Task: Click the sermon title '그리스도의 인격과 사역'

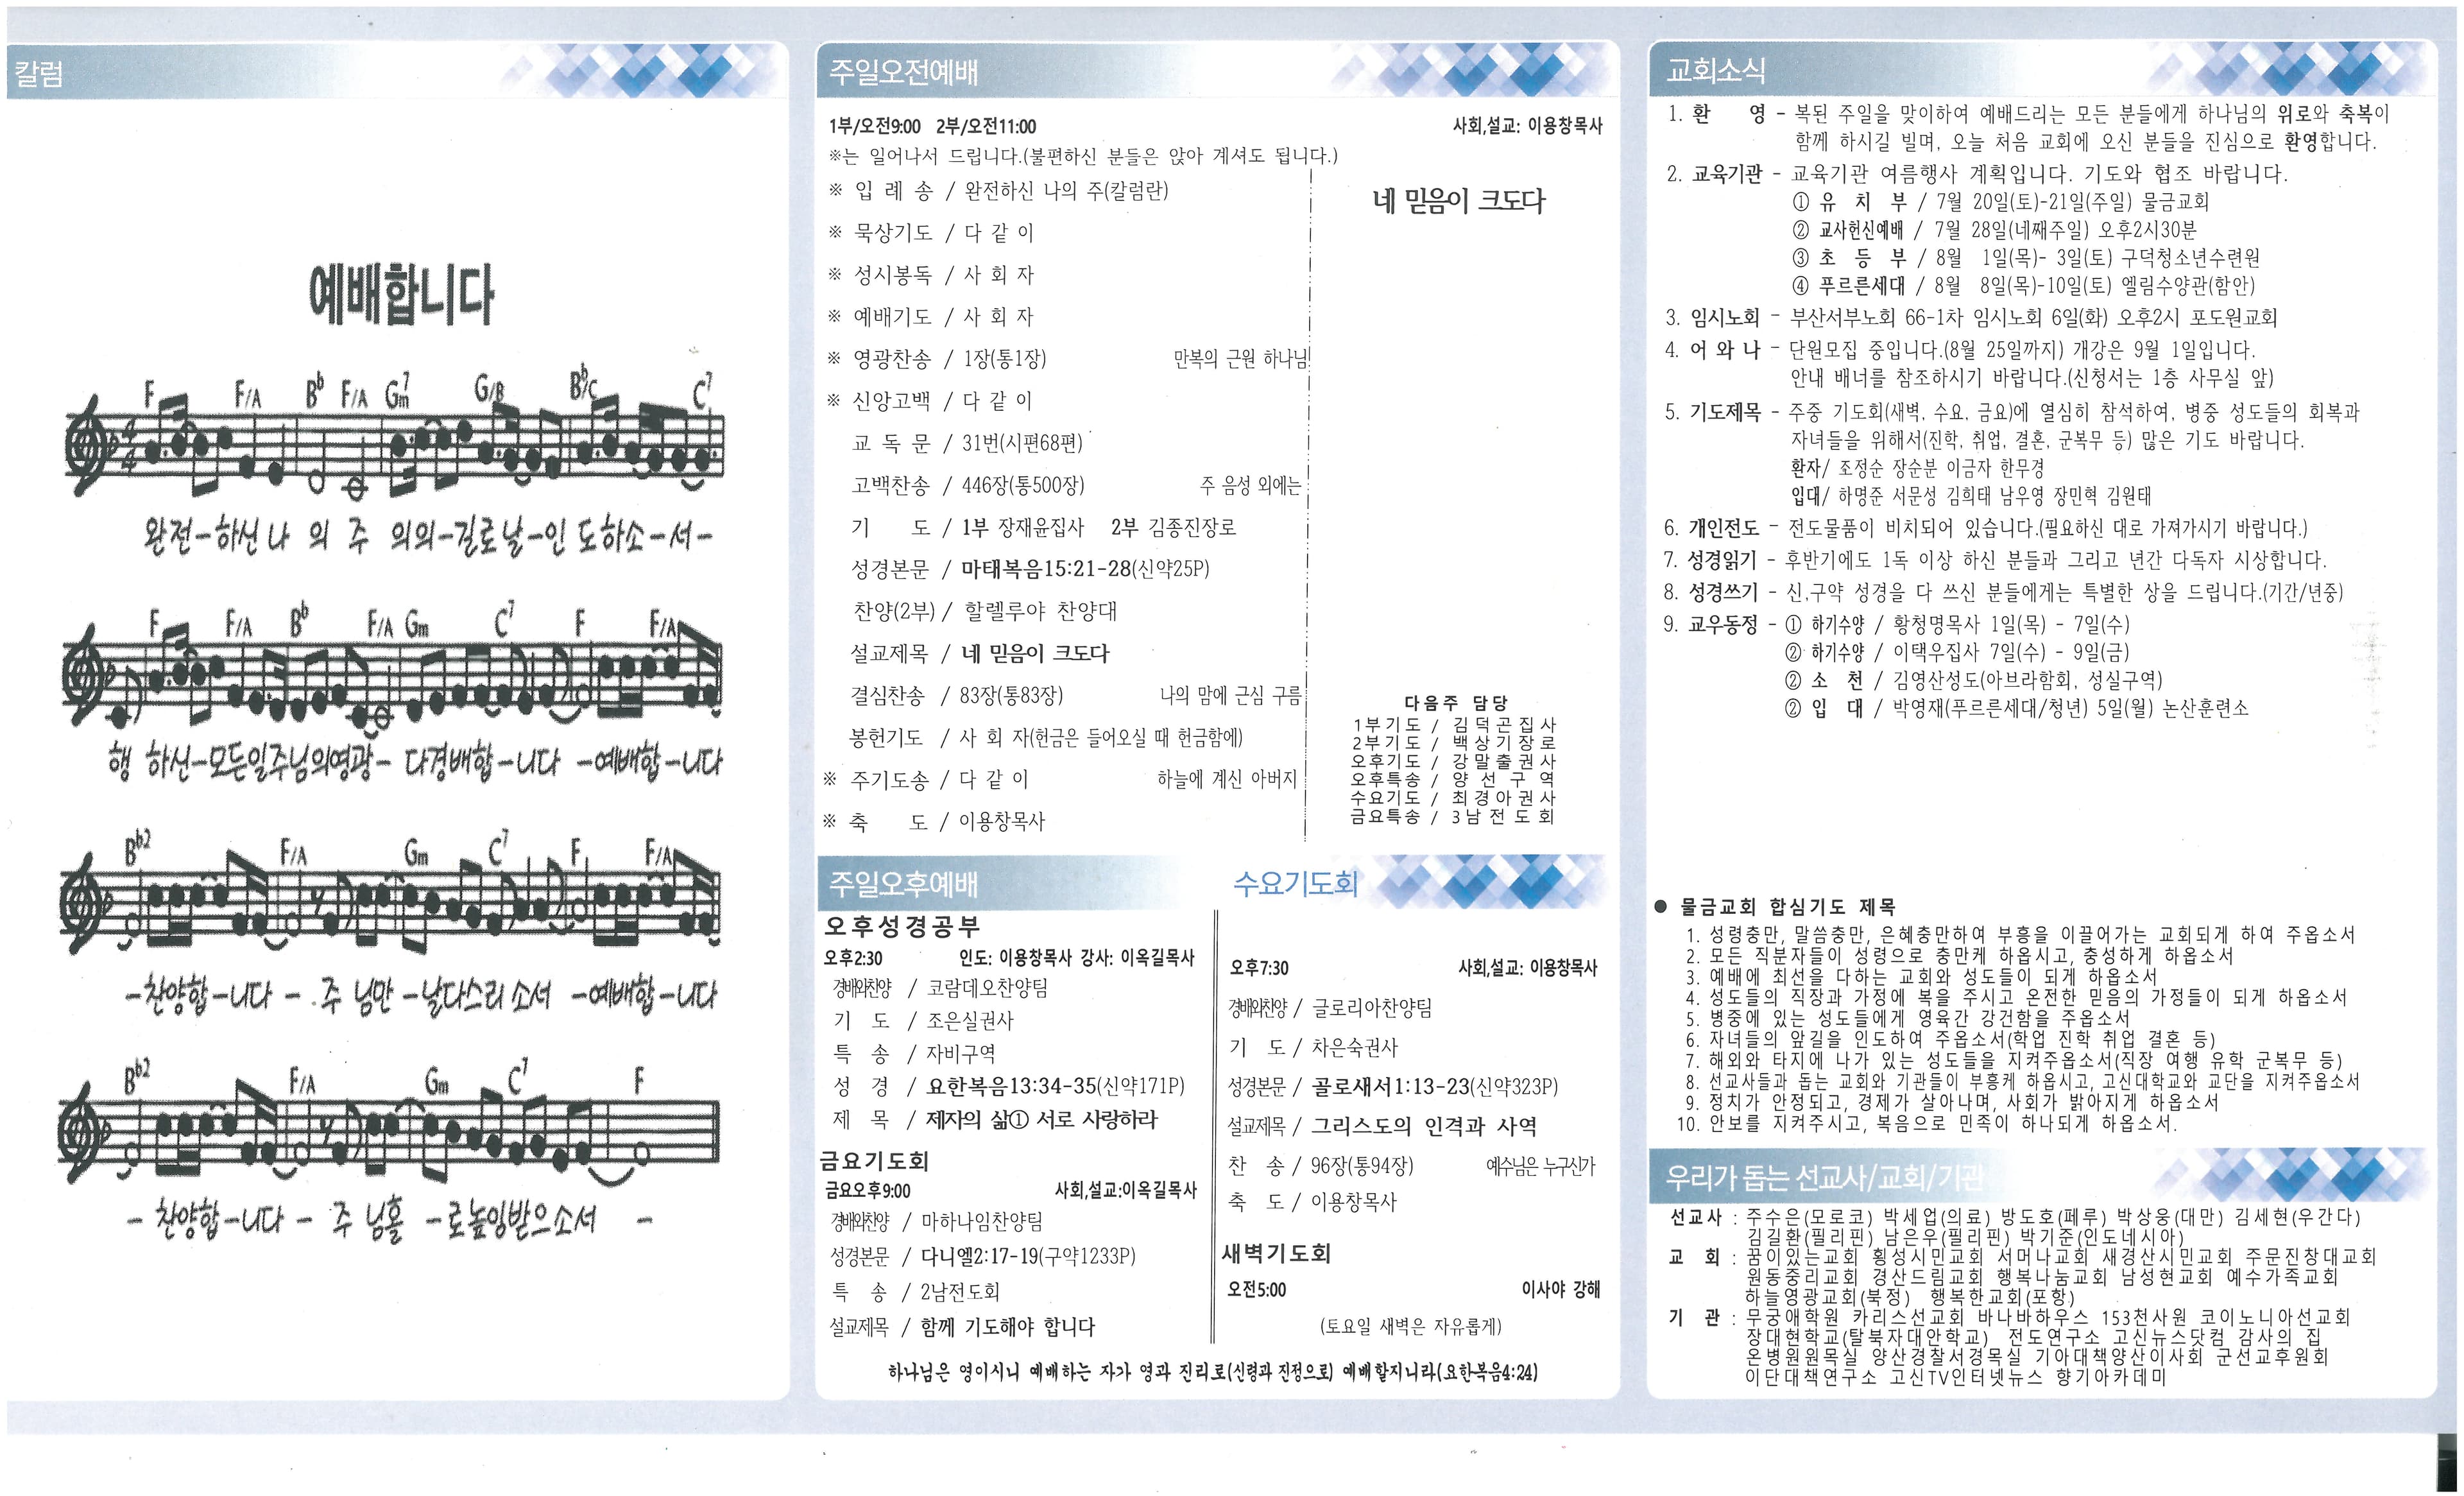Action: pos(1425,1127)
